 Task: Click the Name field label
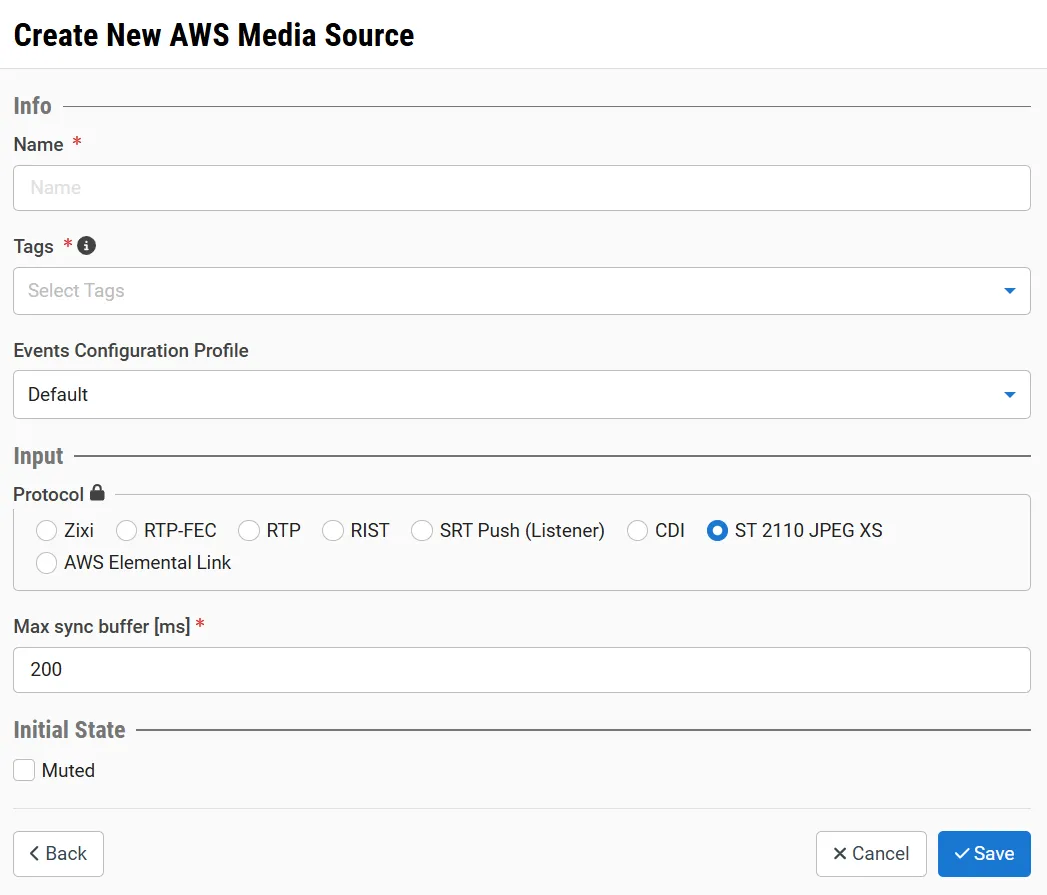tap(38, 144)
